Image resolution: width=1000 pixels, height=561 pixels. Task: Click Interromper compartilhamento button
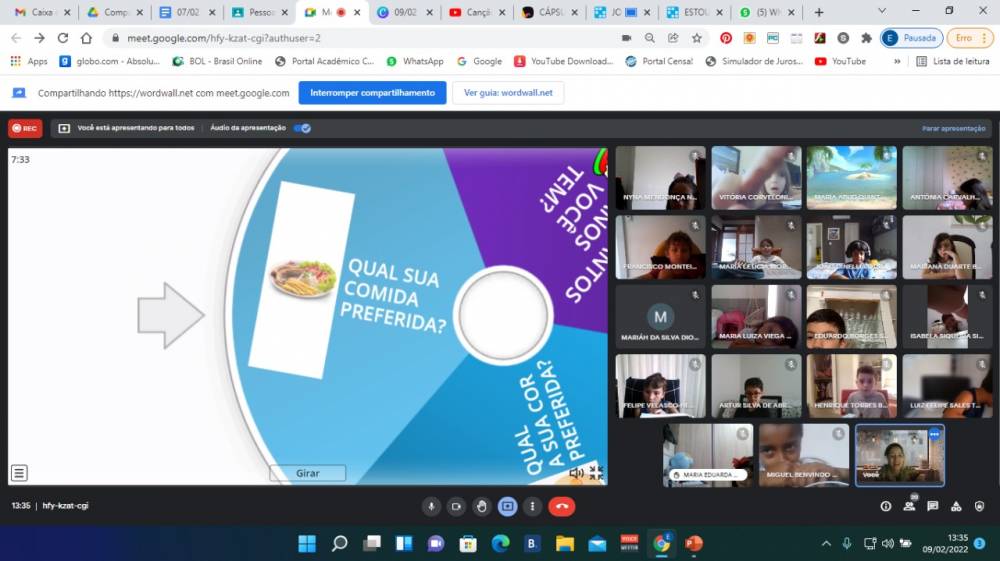click(x=372, y=93)
